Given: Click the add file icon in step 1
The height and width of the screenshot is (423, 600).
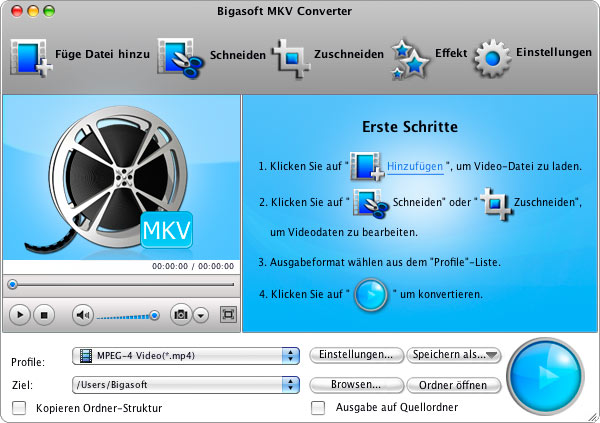Looking at the screenshot, I should click(367, 166).
